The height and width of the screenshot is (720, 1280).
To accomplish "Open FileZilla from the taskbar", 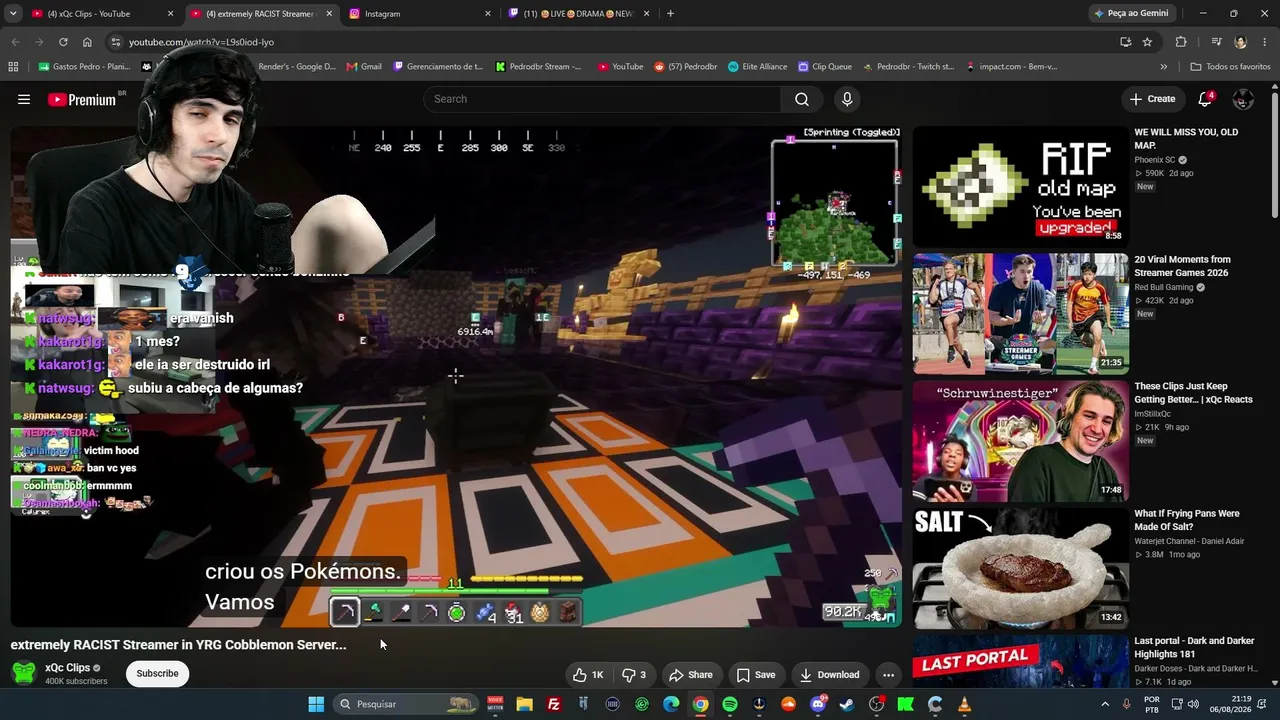I will pos(554,704).
